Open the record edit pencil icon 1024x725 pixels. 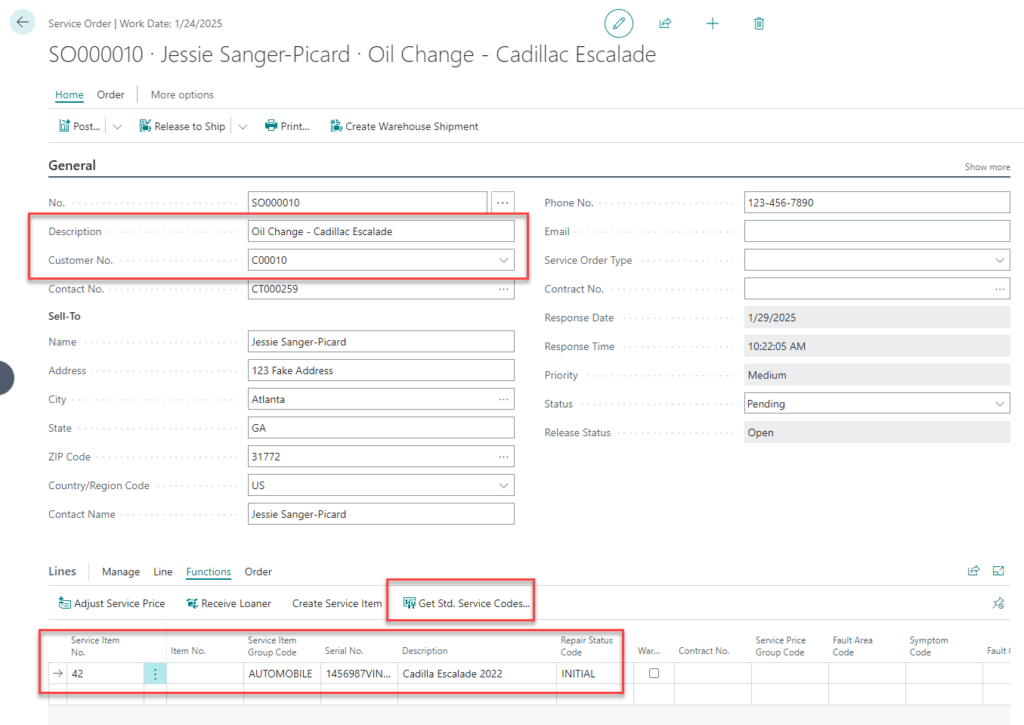tap(618, 22)
